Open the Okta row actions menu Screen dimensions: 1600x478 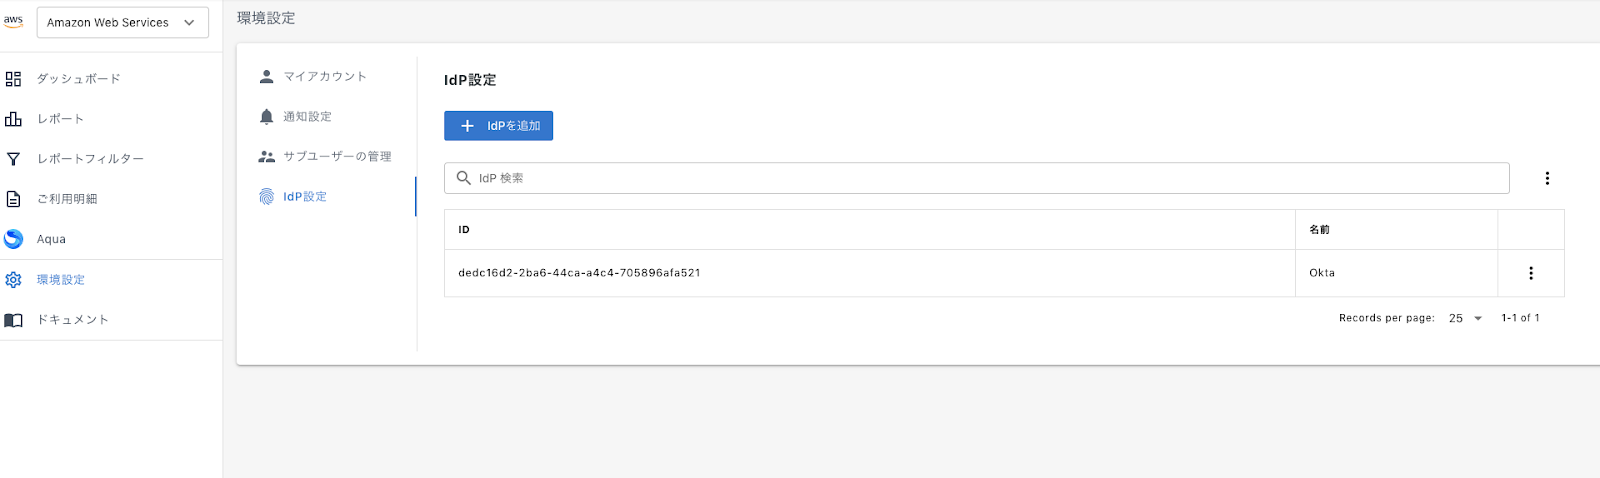(x=1531, y=273)
